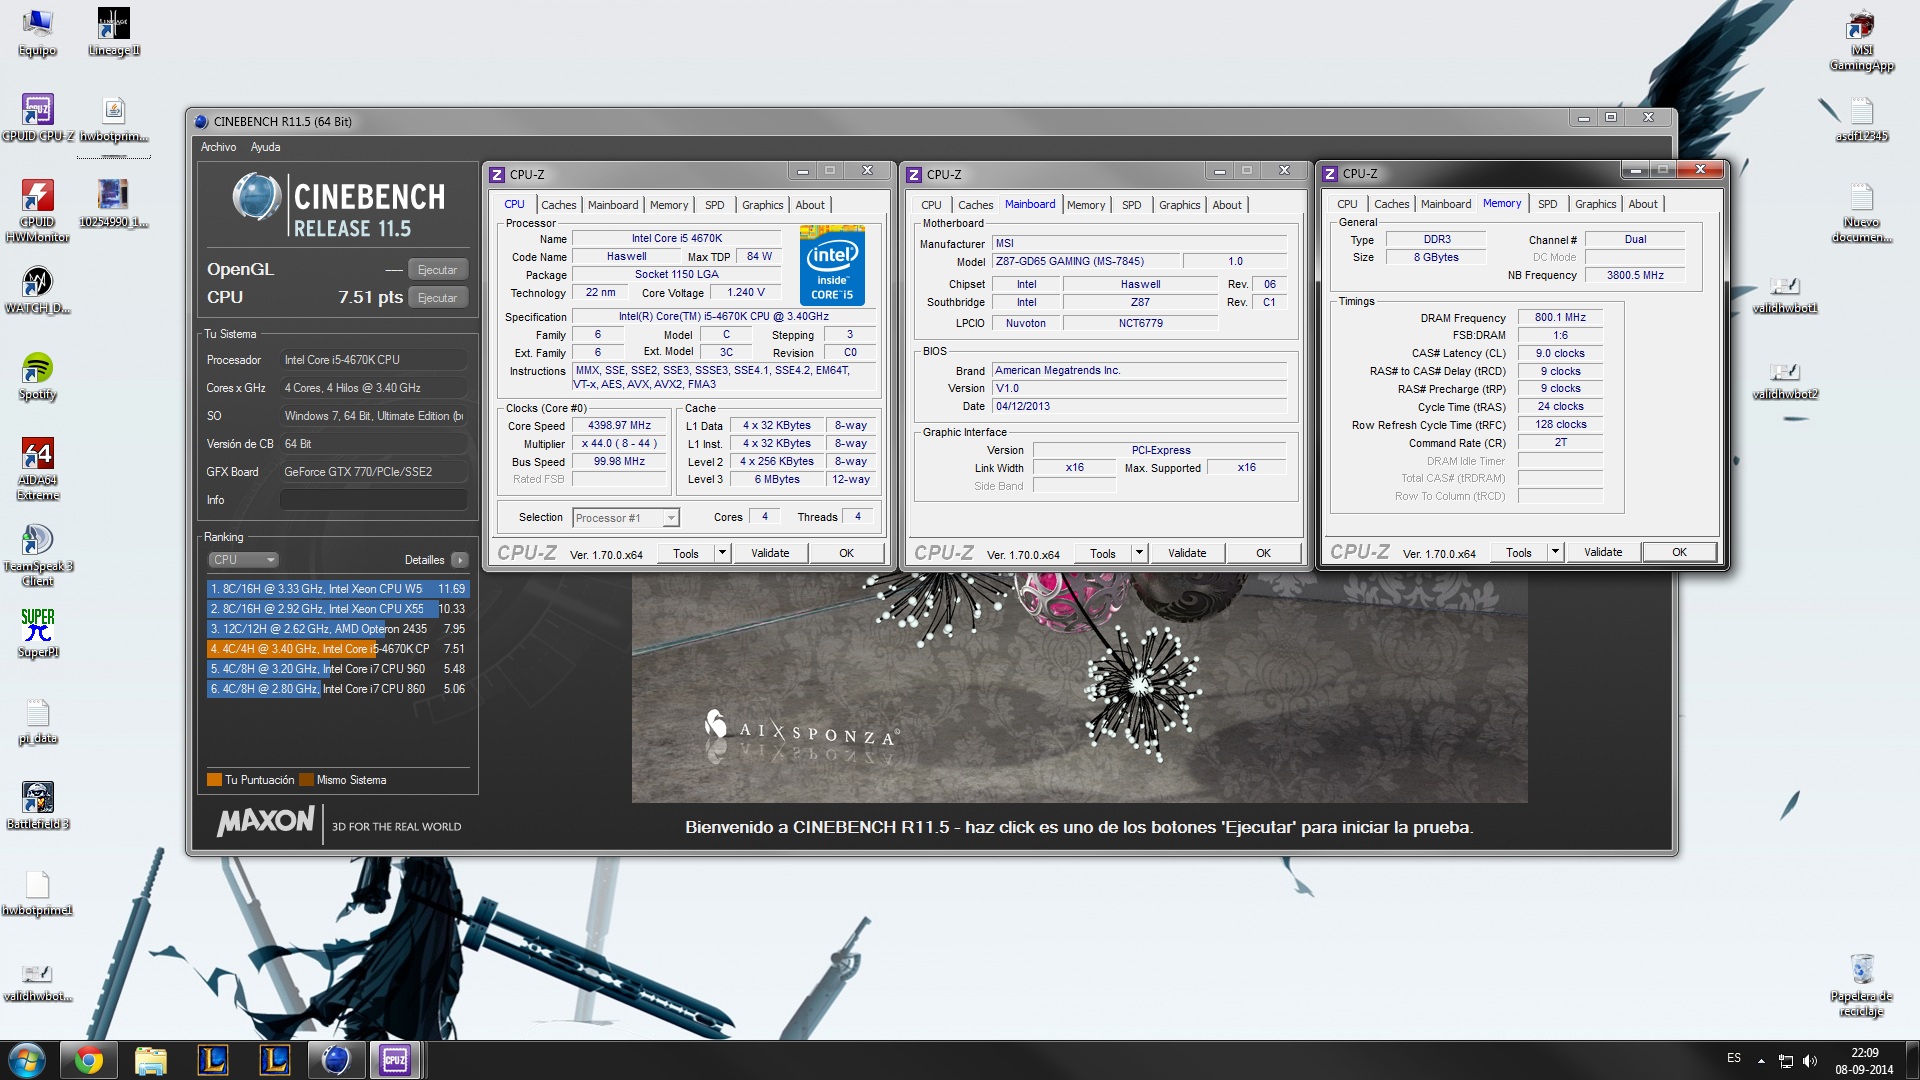1920x1080 pixels.
Task: Click Validate in first CPU-Z window
Action: [770, 553]
